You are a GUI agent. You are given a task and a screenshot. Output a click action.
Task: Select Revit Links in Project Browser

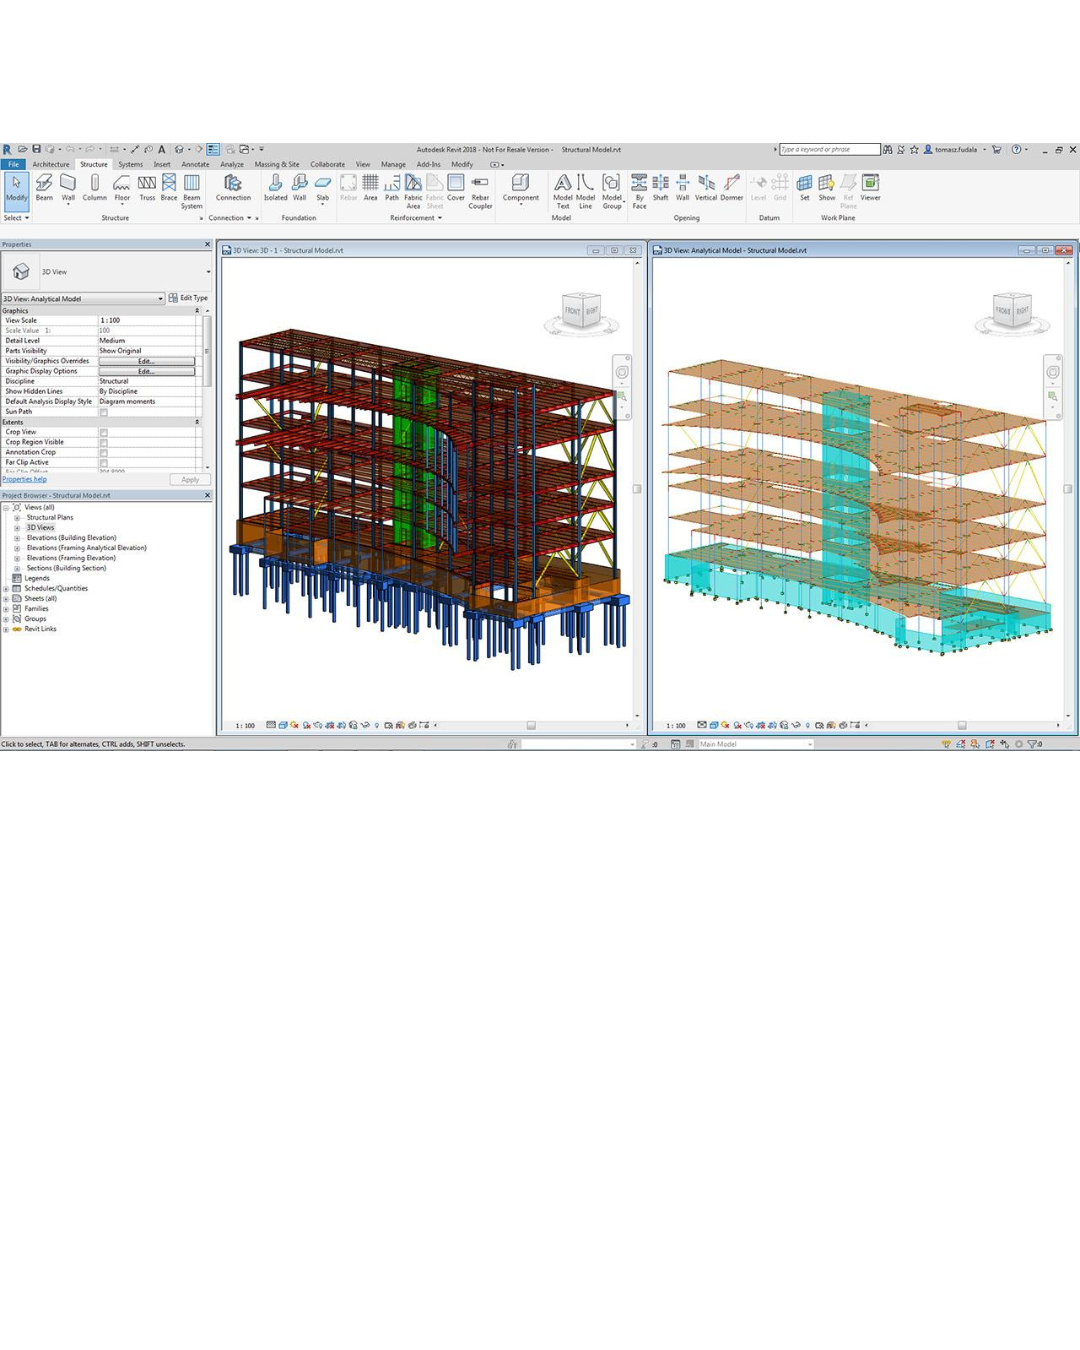coord(40,629)
